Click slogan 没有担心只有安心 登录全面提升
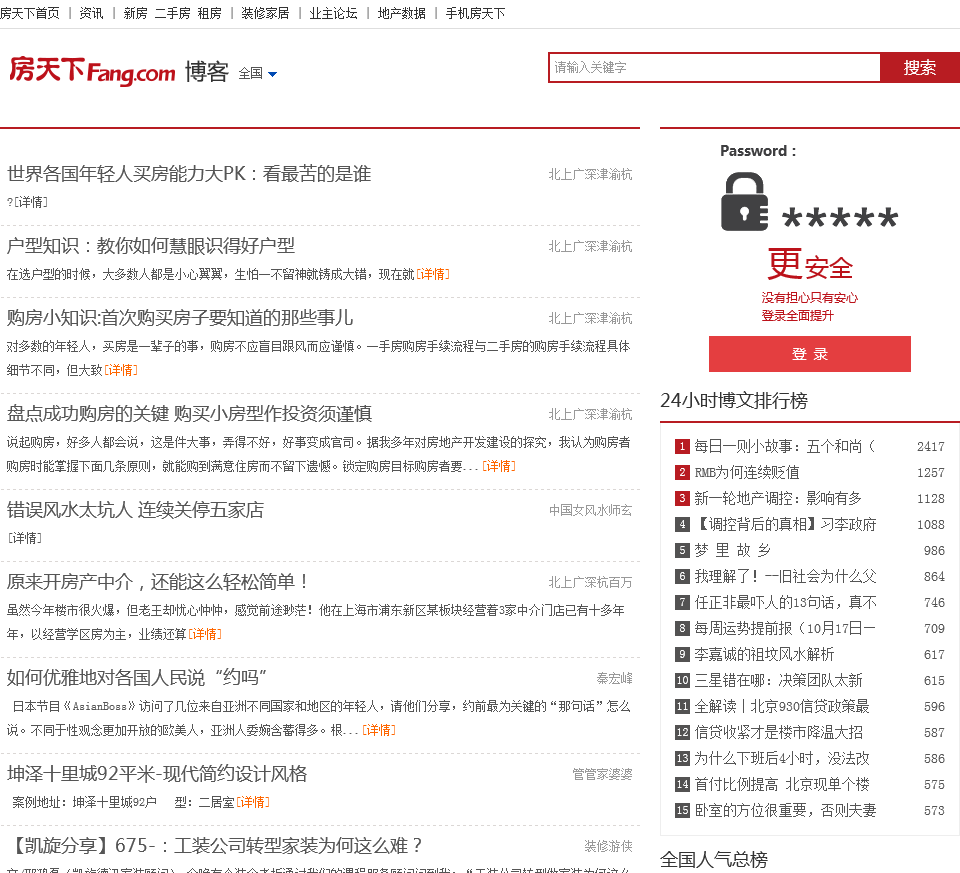The height and width of the screenshot is (873, 960). (x=809, y=307)
